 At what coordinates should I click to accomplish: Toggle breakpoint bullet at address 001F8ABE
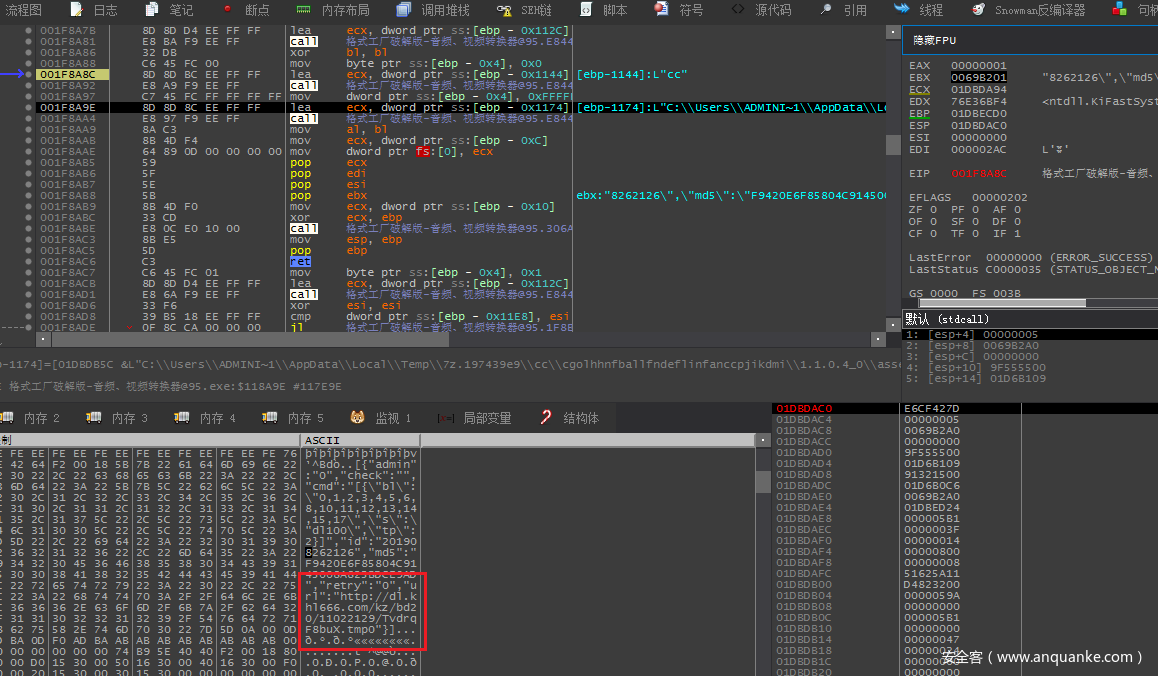pos(29,228)
